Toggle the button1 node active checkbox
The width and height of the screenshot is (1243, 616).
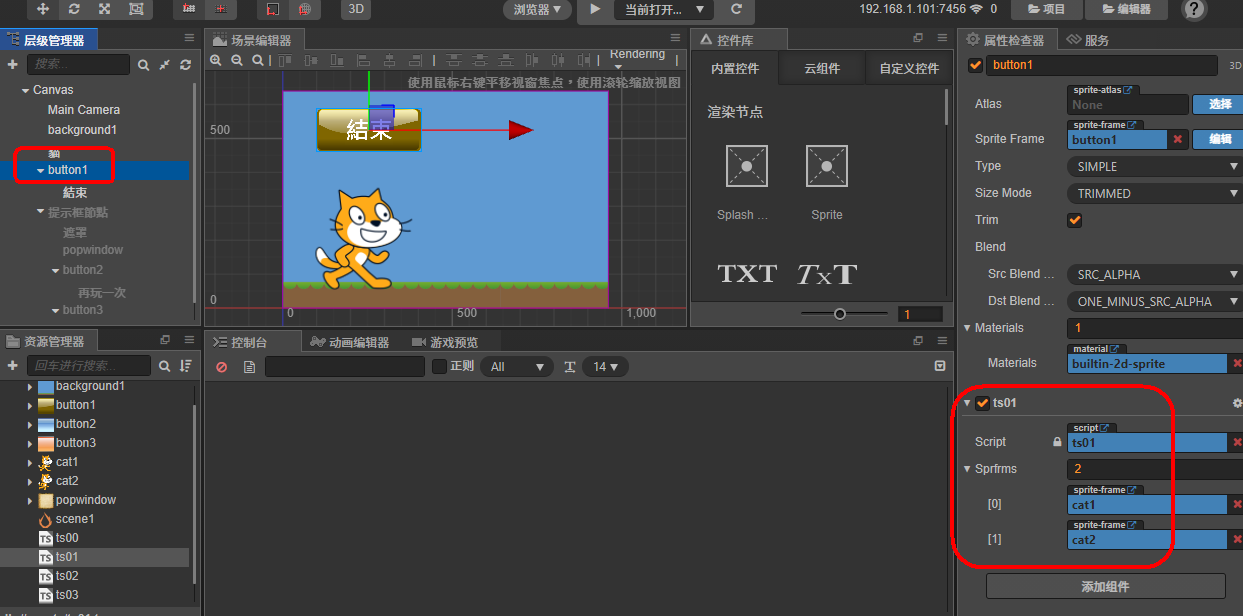[x=975, y=66]
